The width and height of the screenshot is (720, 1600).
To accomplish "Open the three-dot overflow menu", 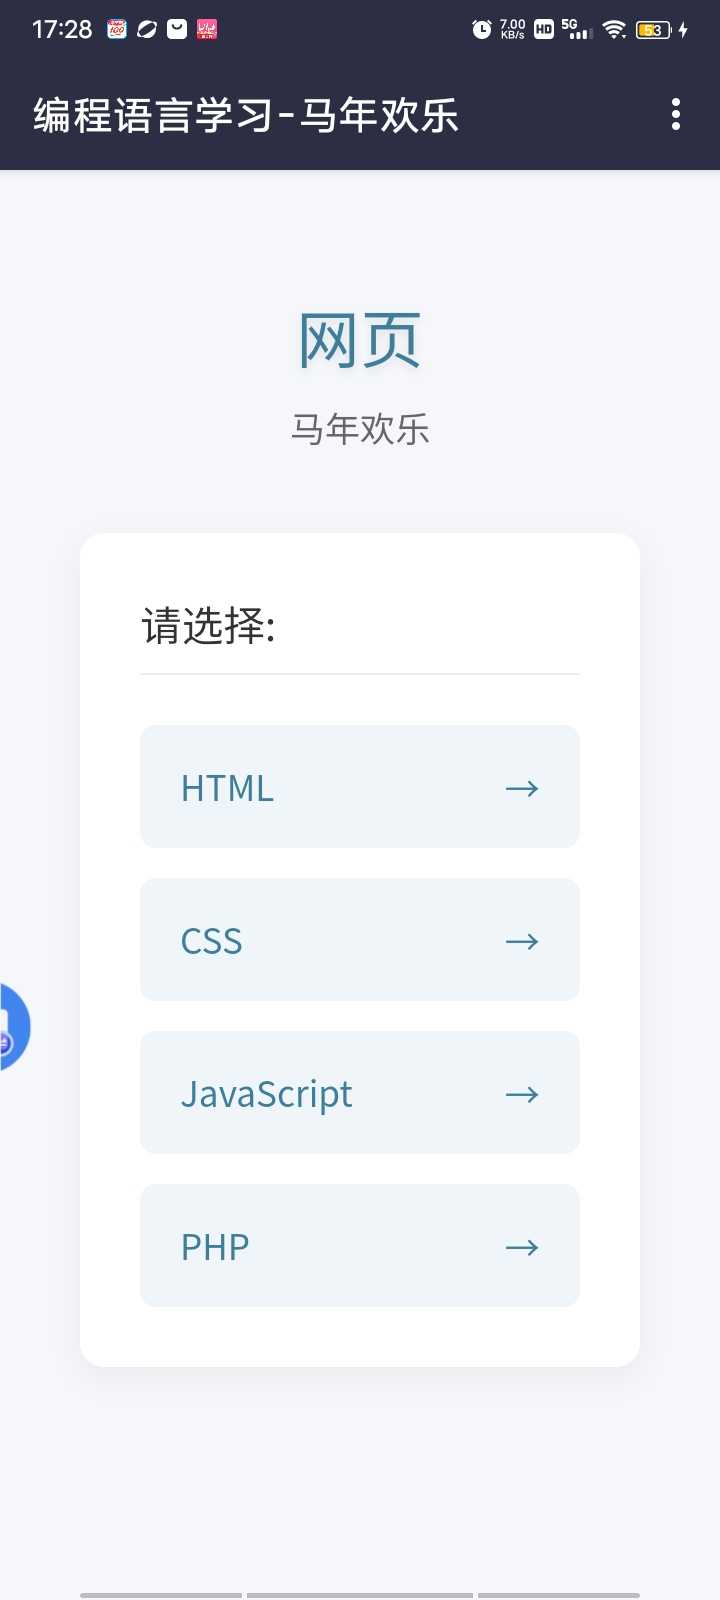I will pyautogui.click(x=676, y=115).
